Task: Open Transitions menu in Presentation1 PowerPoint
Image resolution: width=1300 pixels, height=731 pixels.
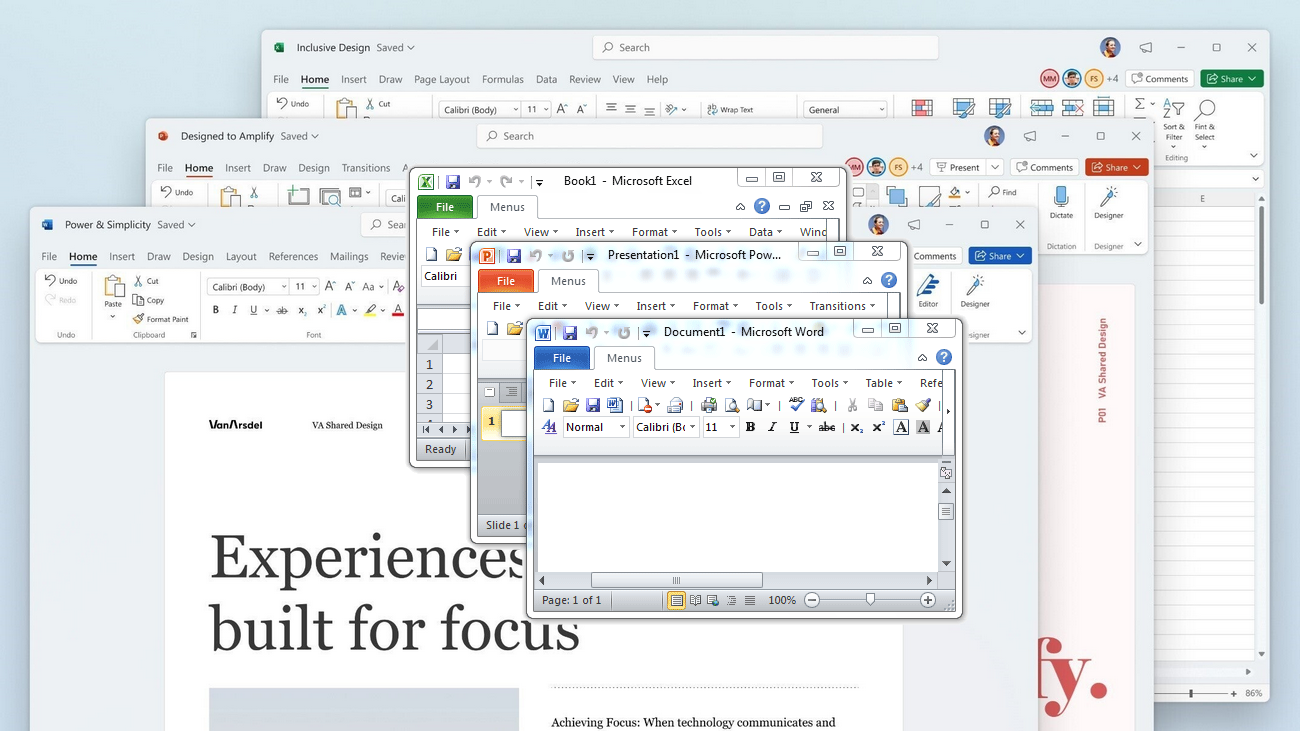Action: [x=842, y=306]
